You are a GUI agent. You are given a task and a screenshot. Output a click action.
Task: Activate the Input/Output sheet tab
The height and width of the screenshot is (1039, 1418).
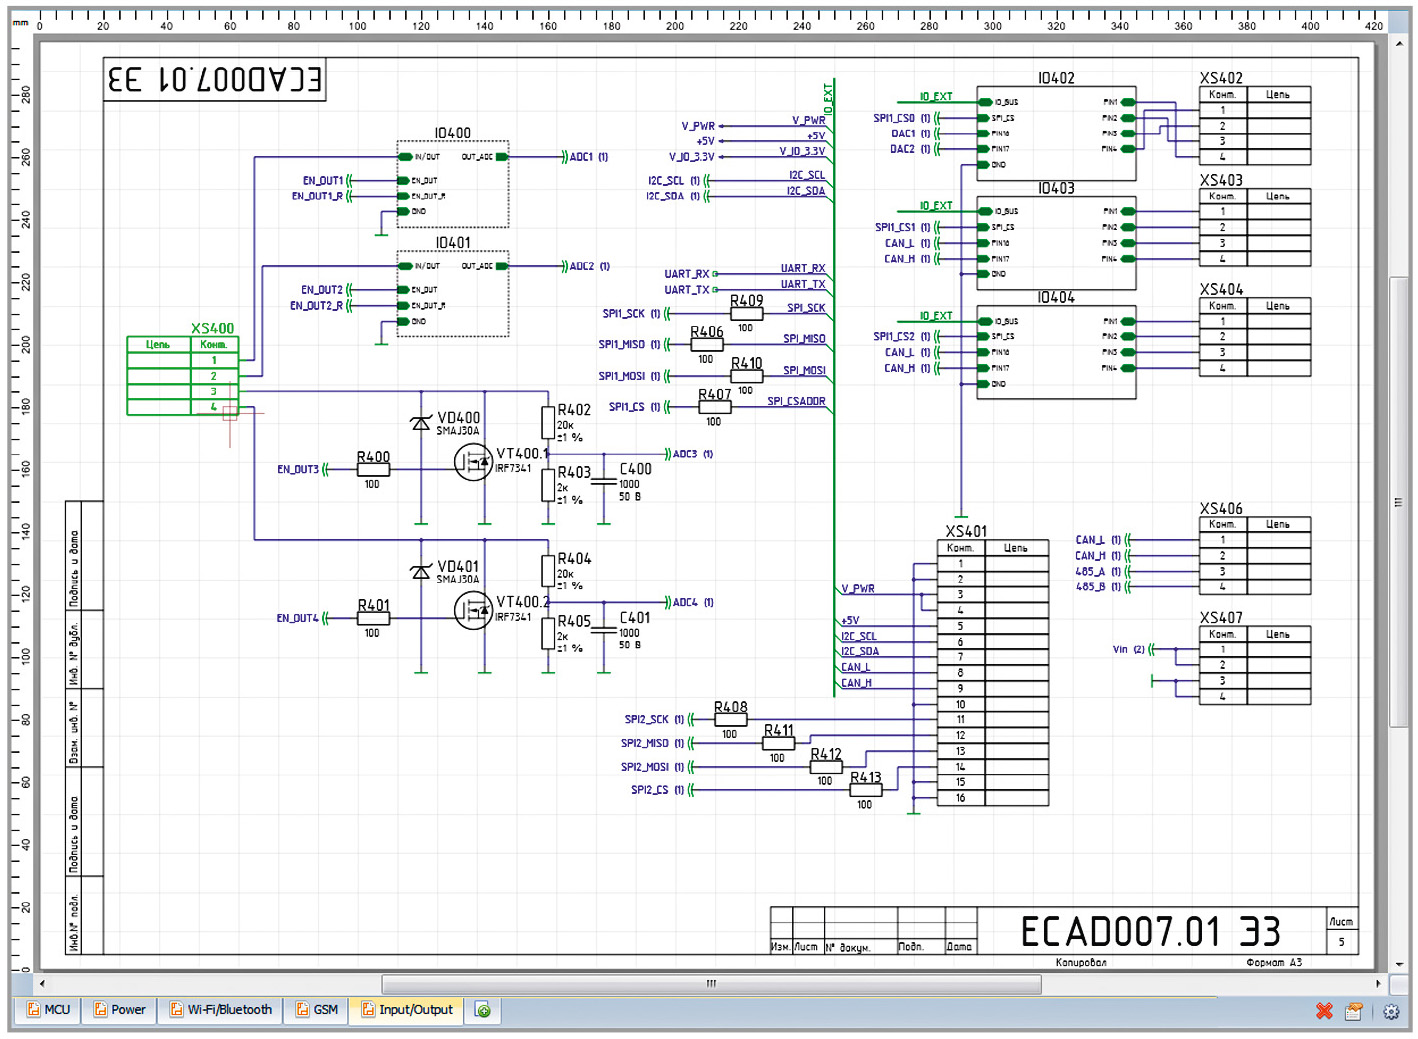(407, 1010)
